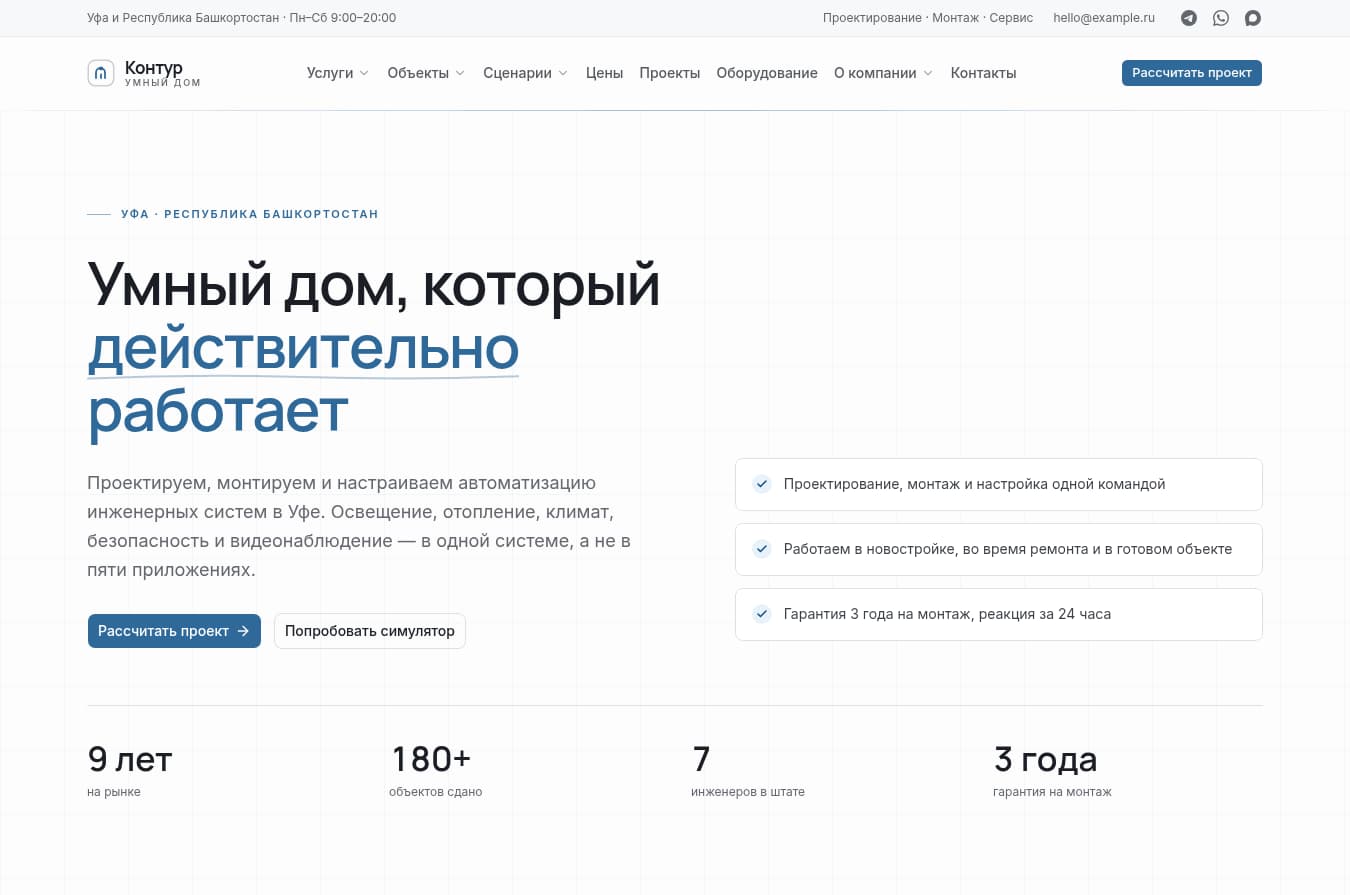Viewport: 1350px width, 895px height.
Task: Click the "УФА · РЕСПУБЛИКА БАШКОРТОСТАН" eyebrow text
Action: pyautogui.click(x=249, y=214)
